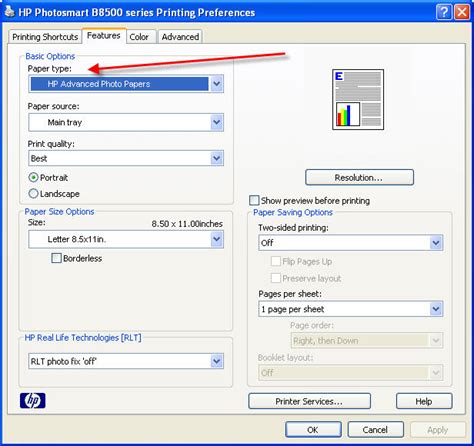Image resolution: width=474 pixels, height=446 pixels.
Task: Click the Paper type: label
Action: pyautogui.click(x=50, y=69)
